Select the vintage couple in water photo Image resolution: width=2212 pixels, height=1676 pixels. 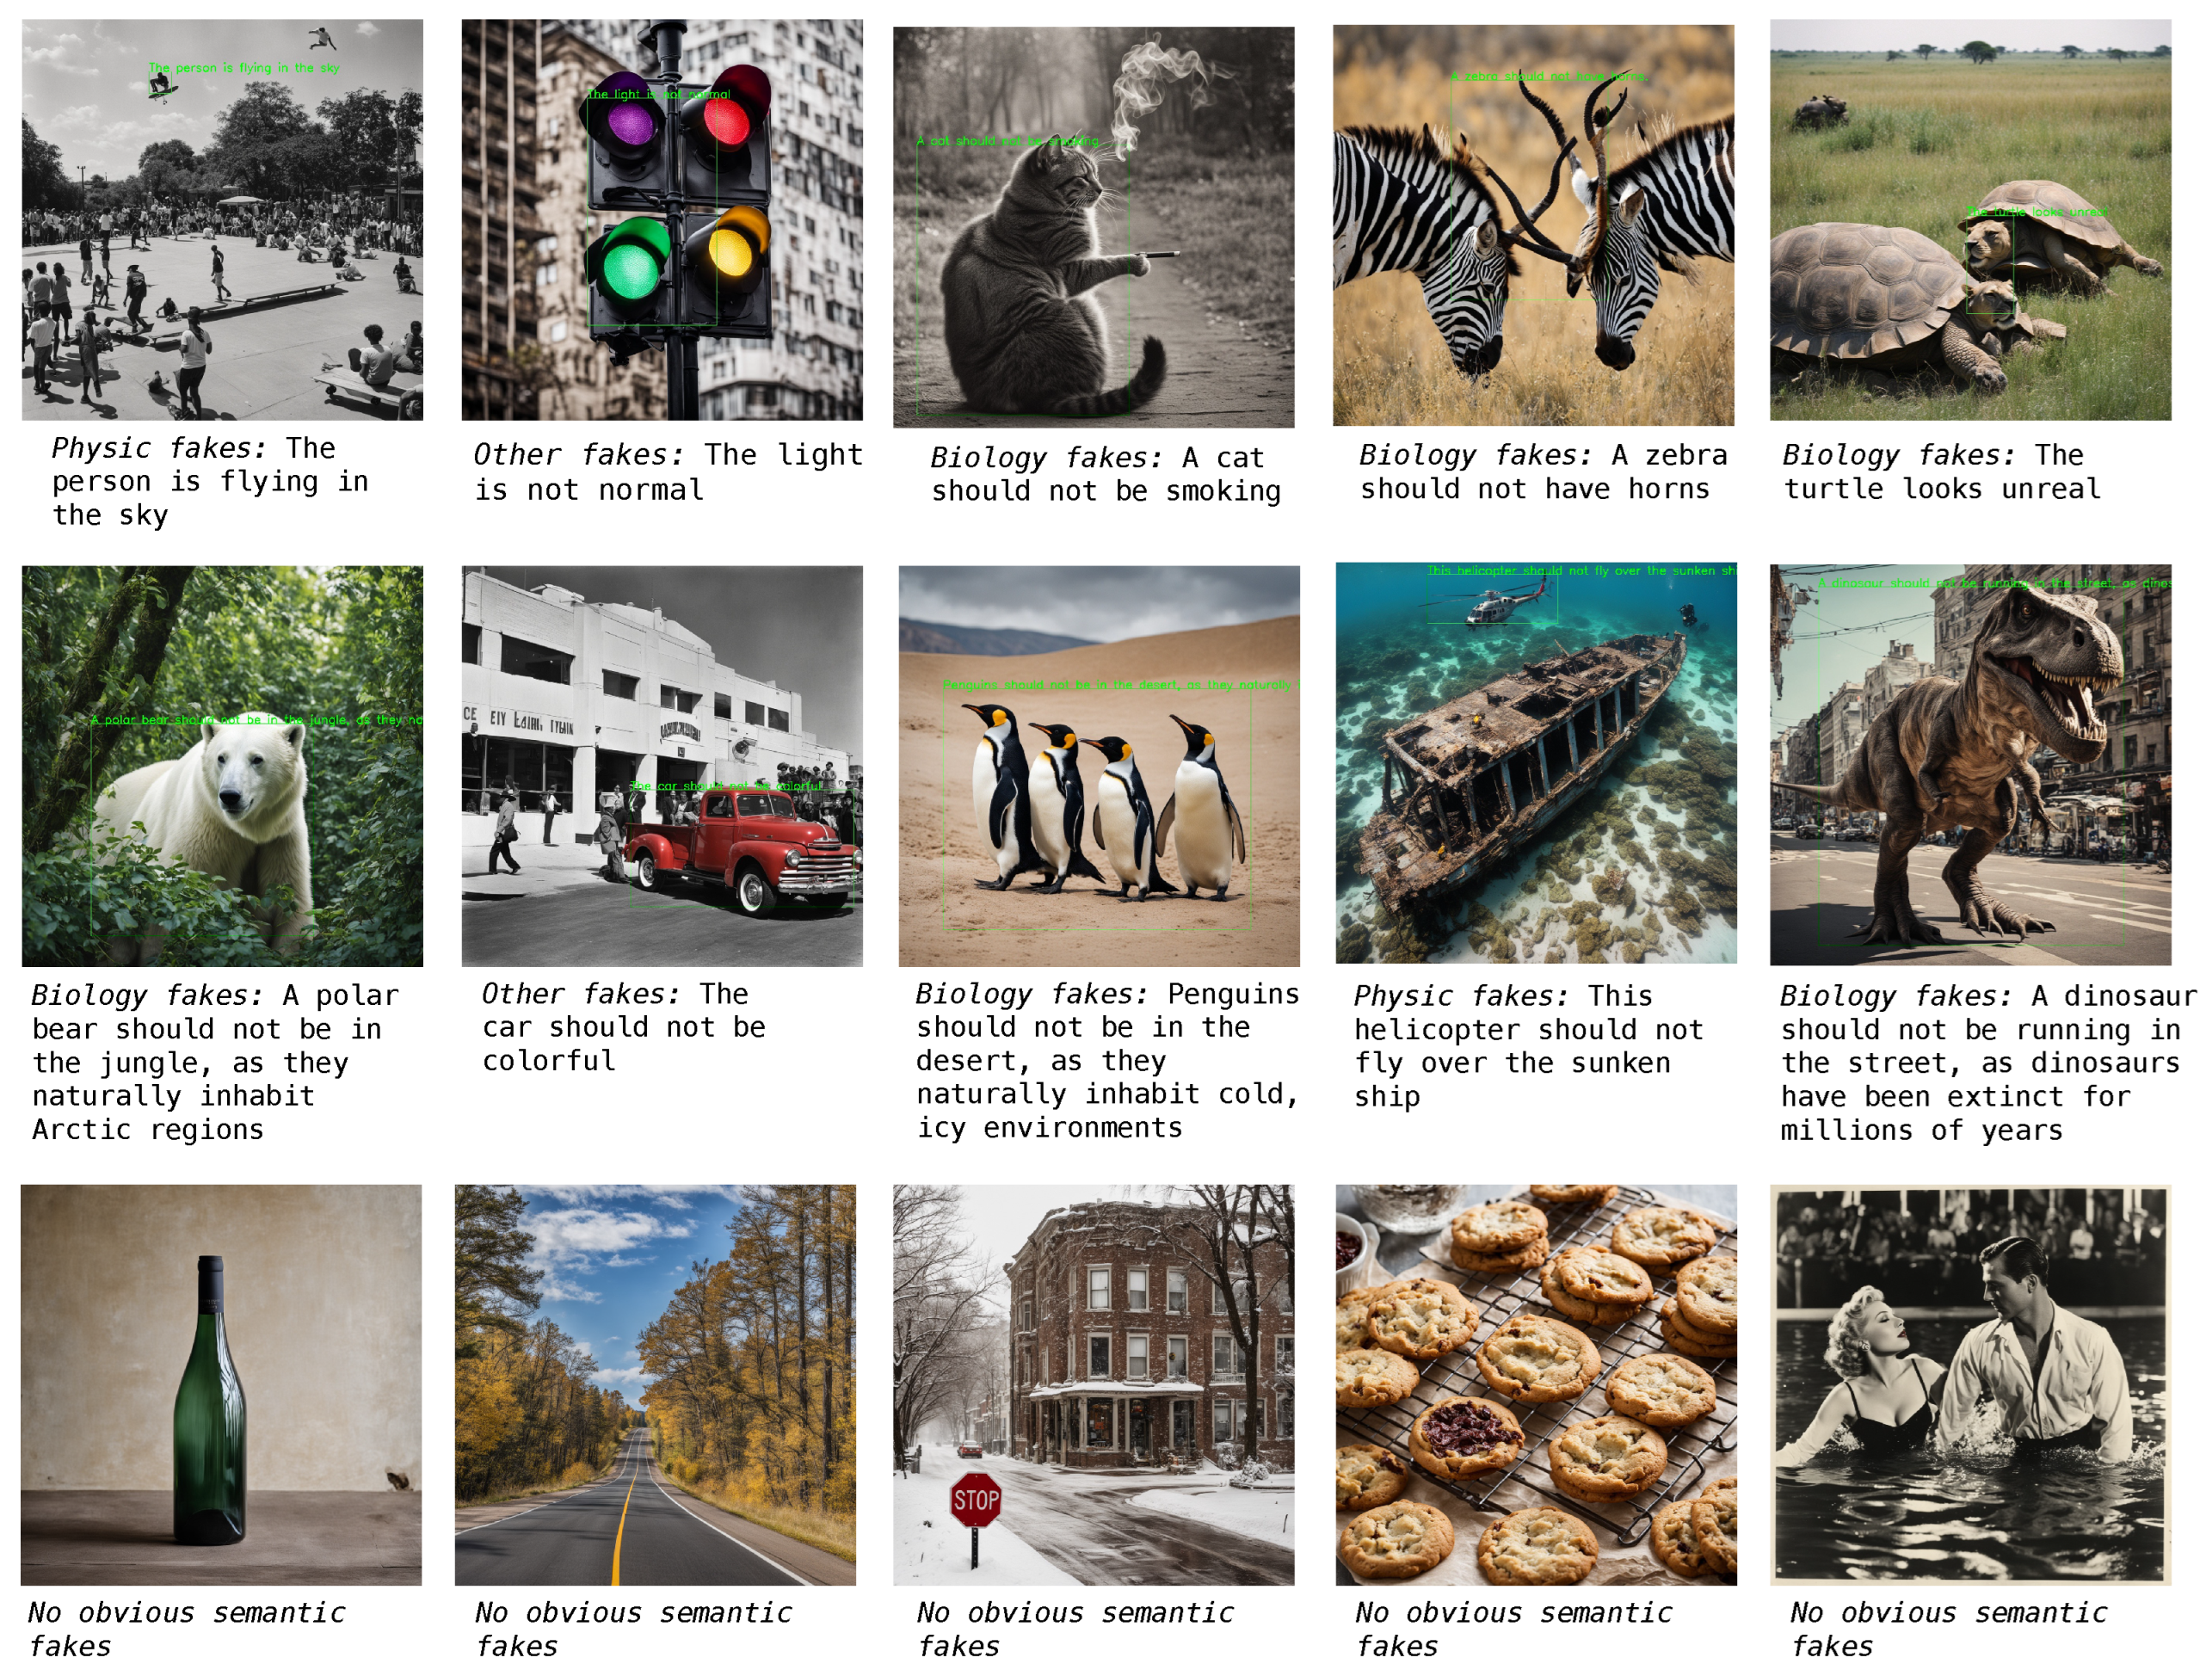coord(1970,1385)
